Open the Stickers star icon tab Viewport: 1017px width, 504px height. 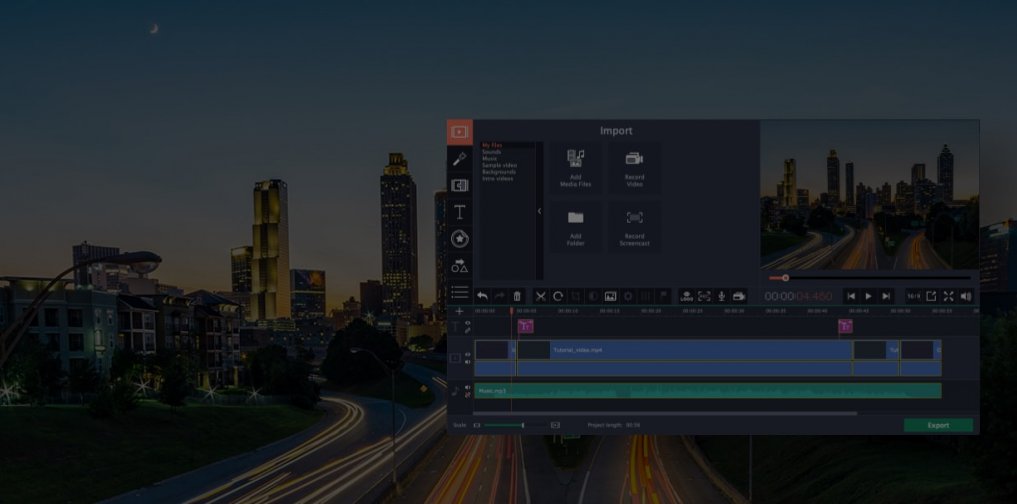click(x=459, y=239)
